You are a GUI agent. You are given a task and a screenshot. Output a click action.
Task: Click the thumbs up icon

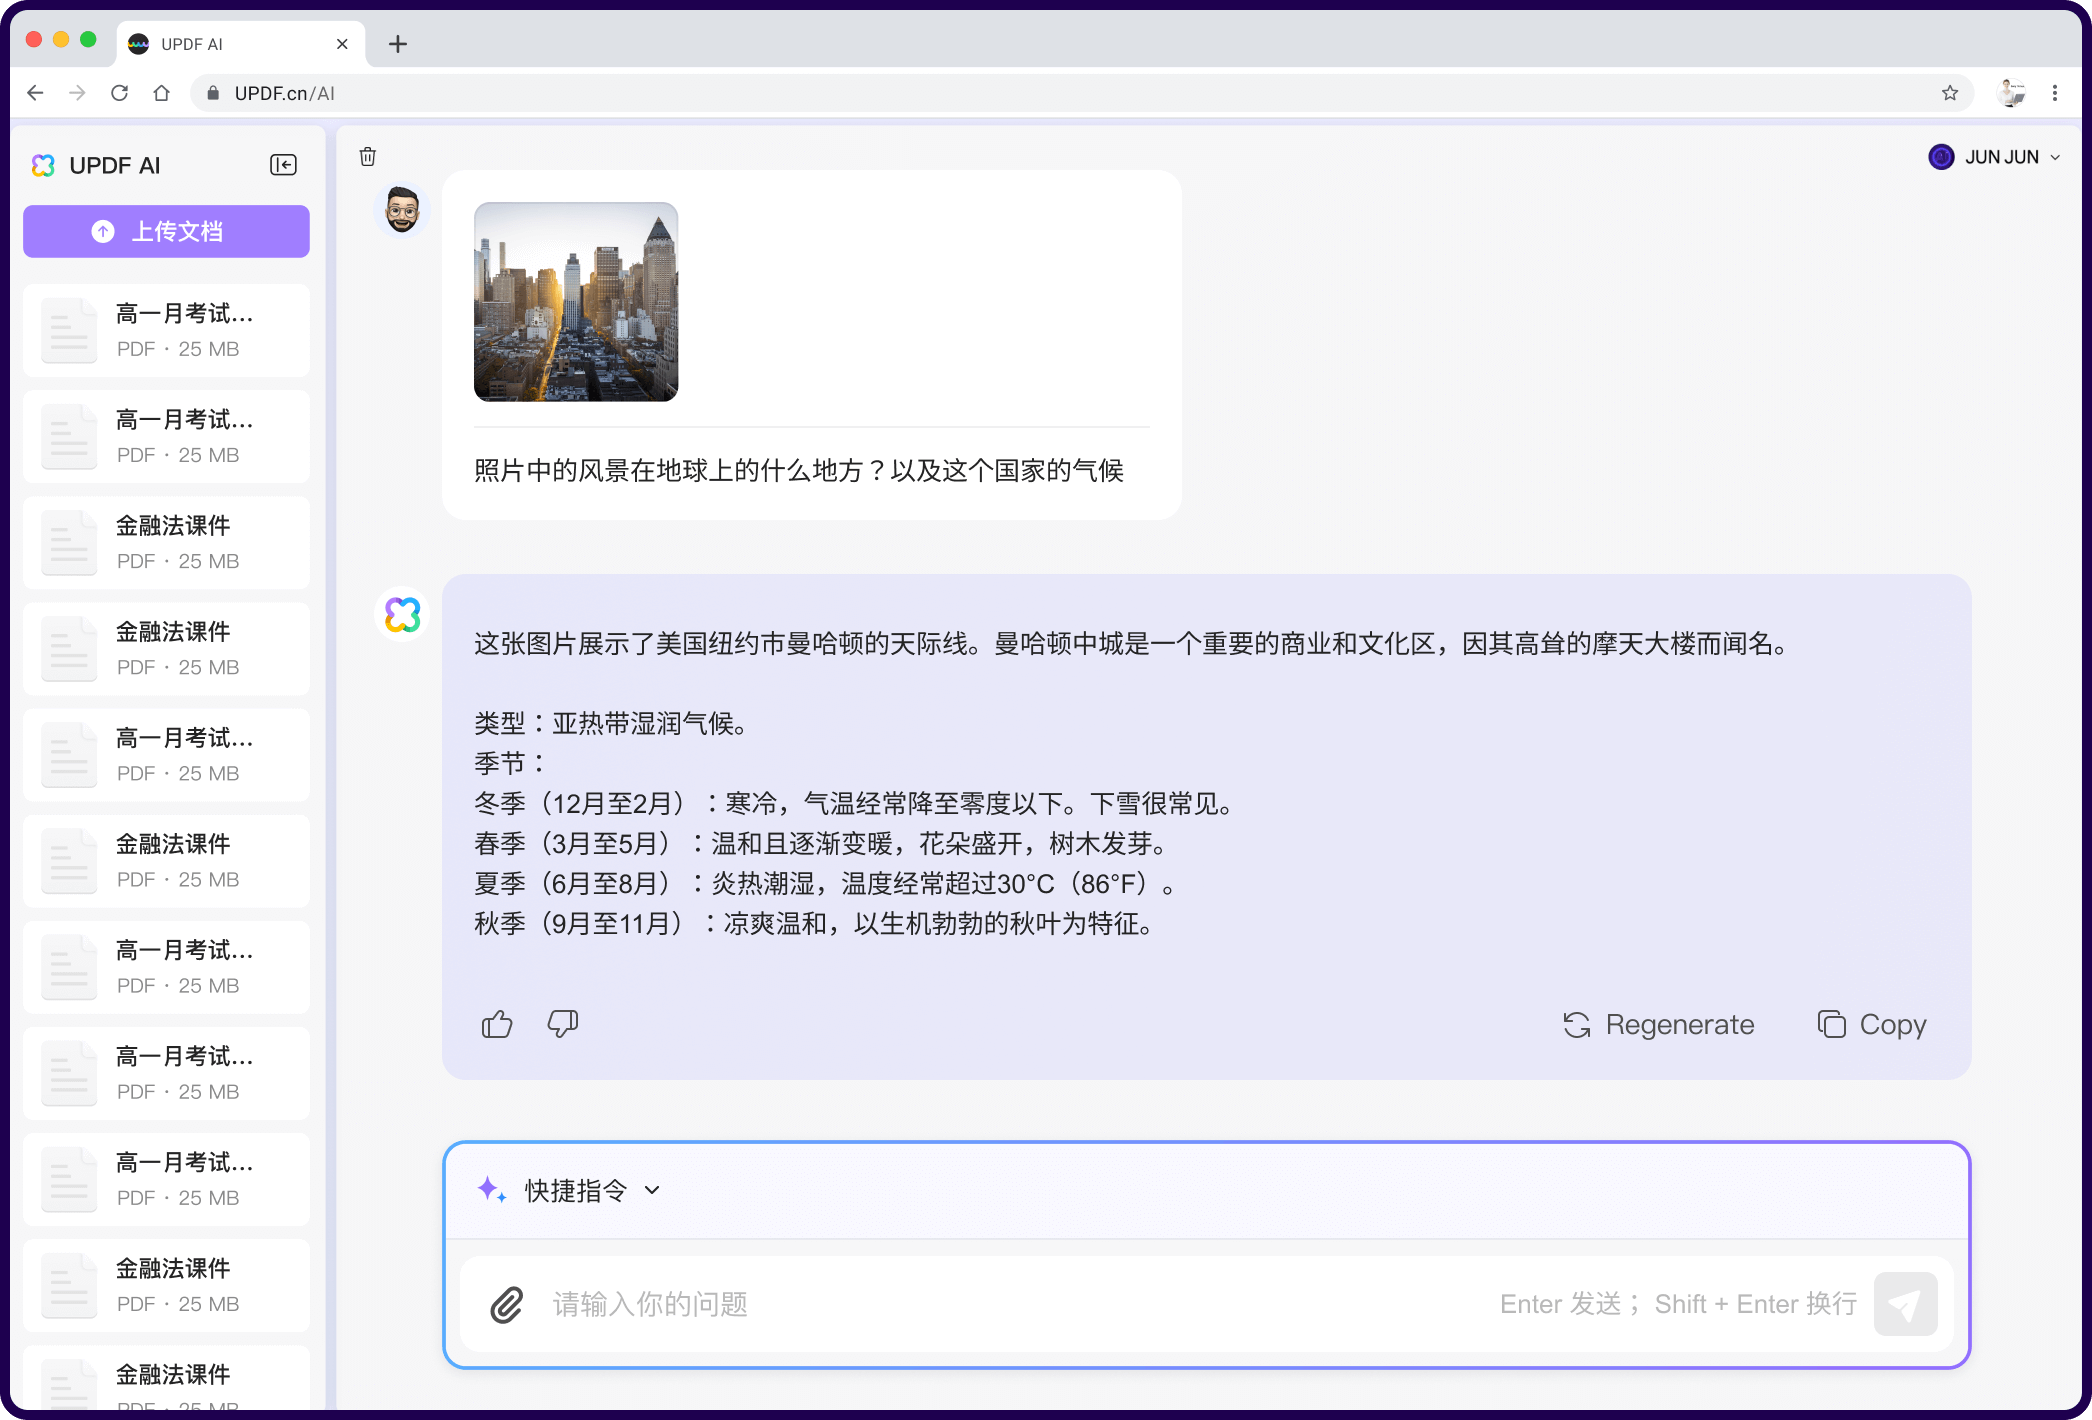[x=497, y=1024]
